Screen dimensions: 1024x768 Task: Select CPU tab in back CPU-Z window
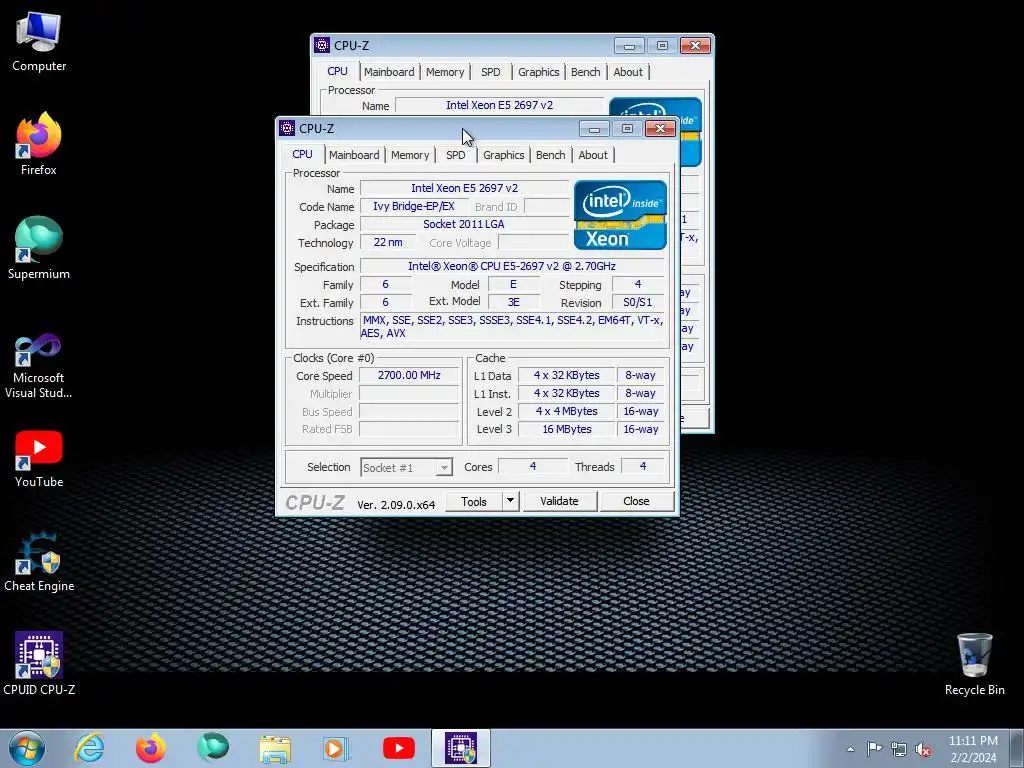(337, 71)
